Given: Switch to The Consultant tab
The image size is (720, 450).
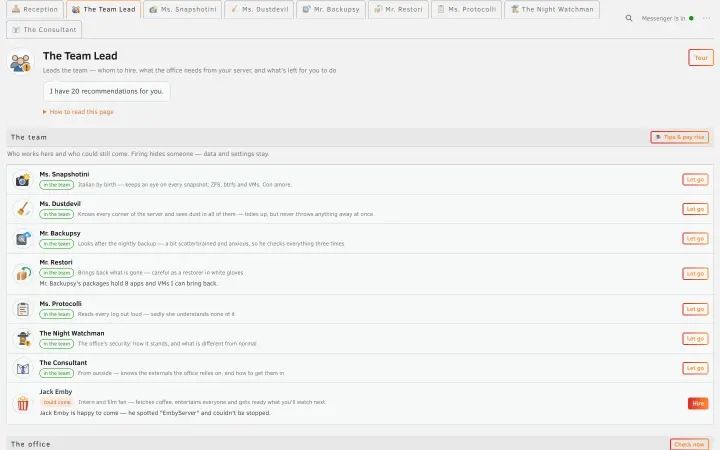Looking at the screenshot, I should pos(44,29).
